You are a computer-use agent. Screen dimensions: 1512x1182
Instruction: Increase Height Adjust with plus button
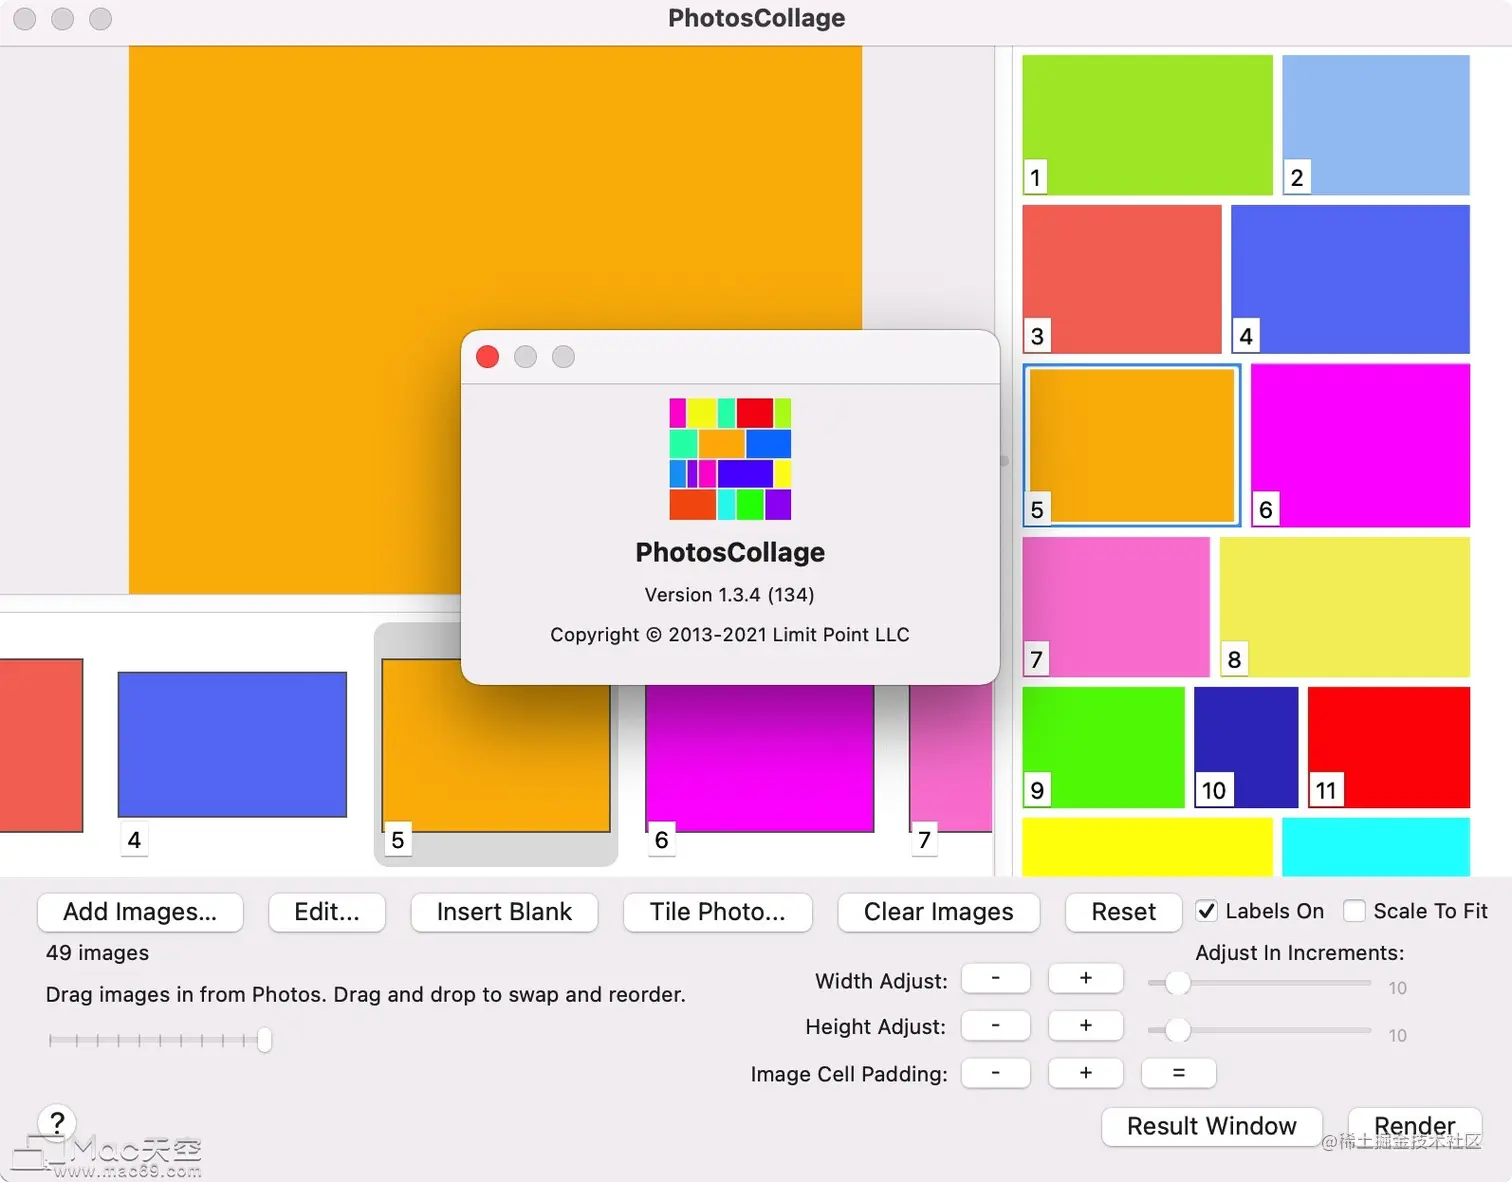(1085, 1025)
